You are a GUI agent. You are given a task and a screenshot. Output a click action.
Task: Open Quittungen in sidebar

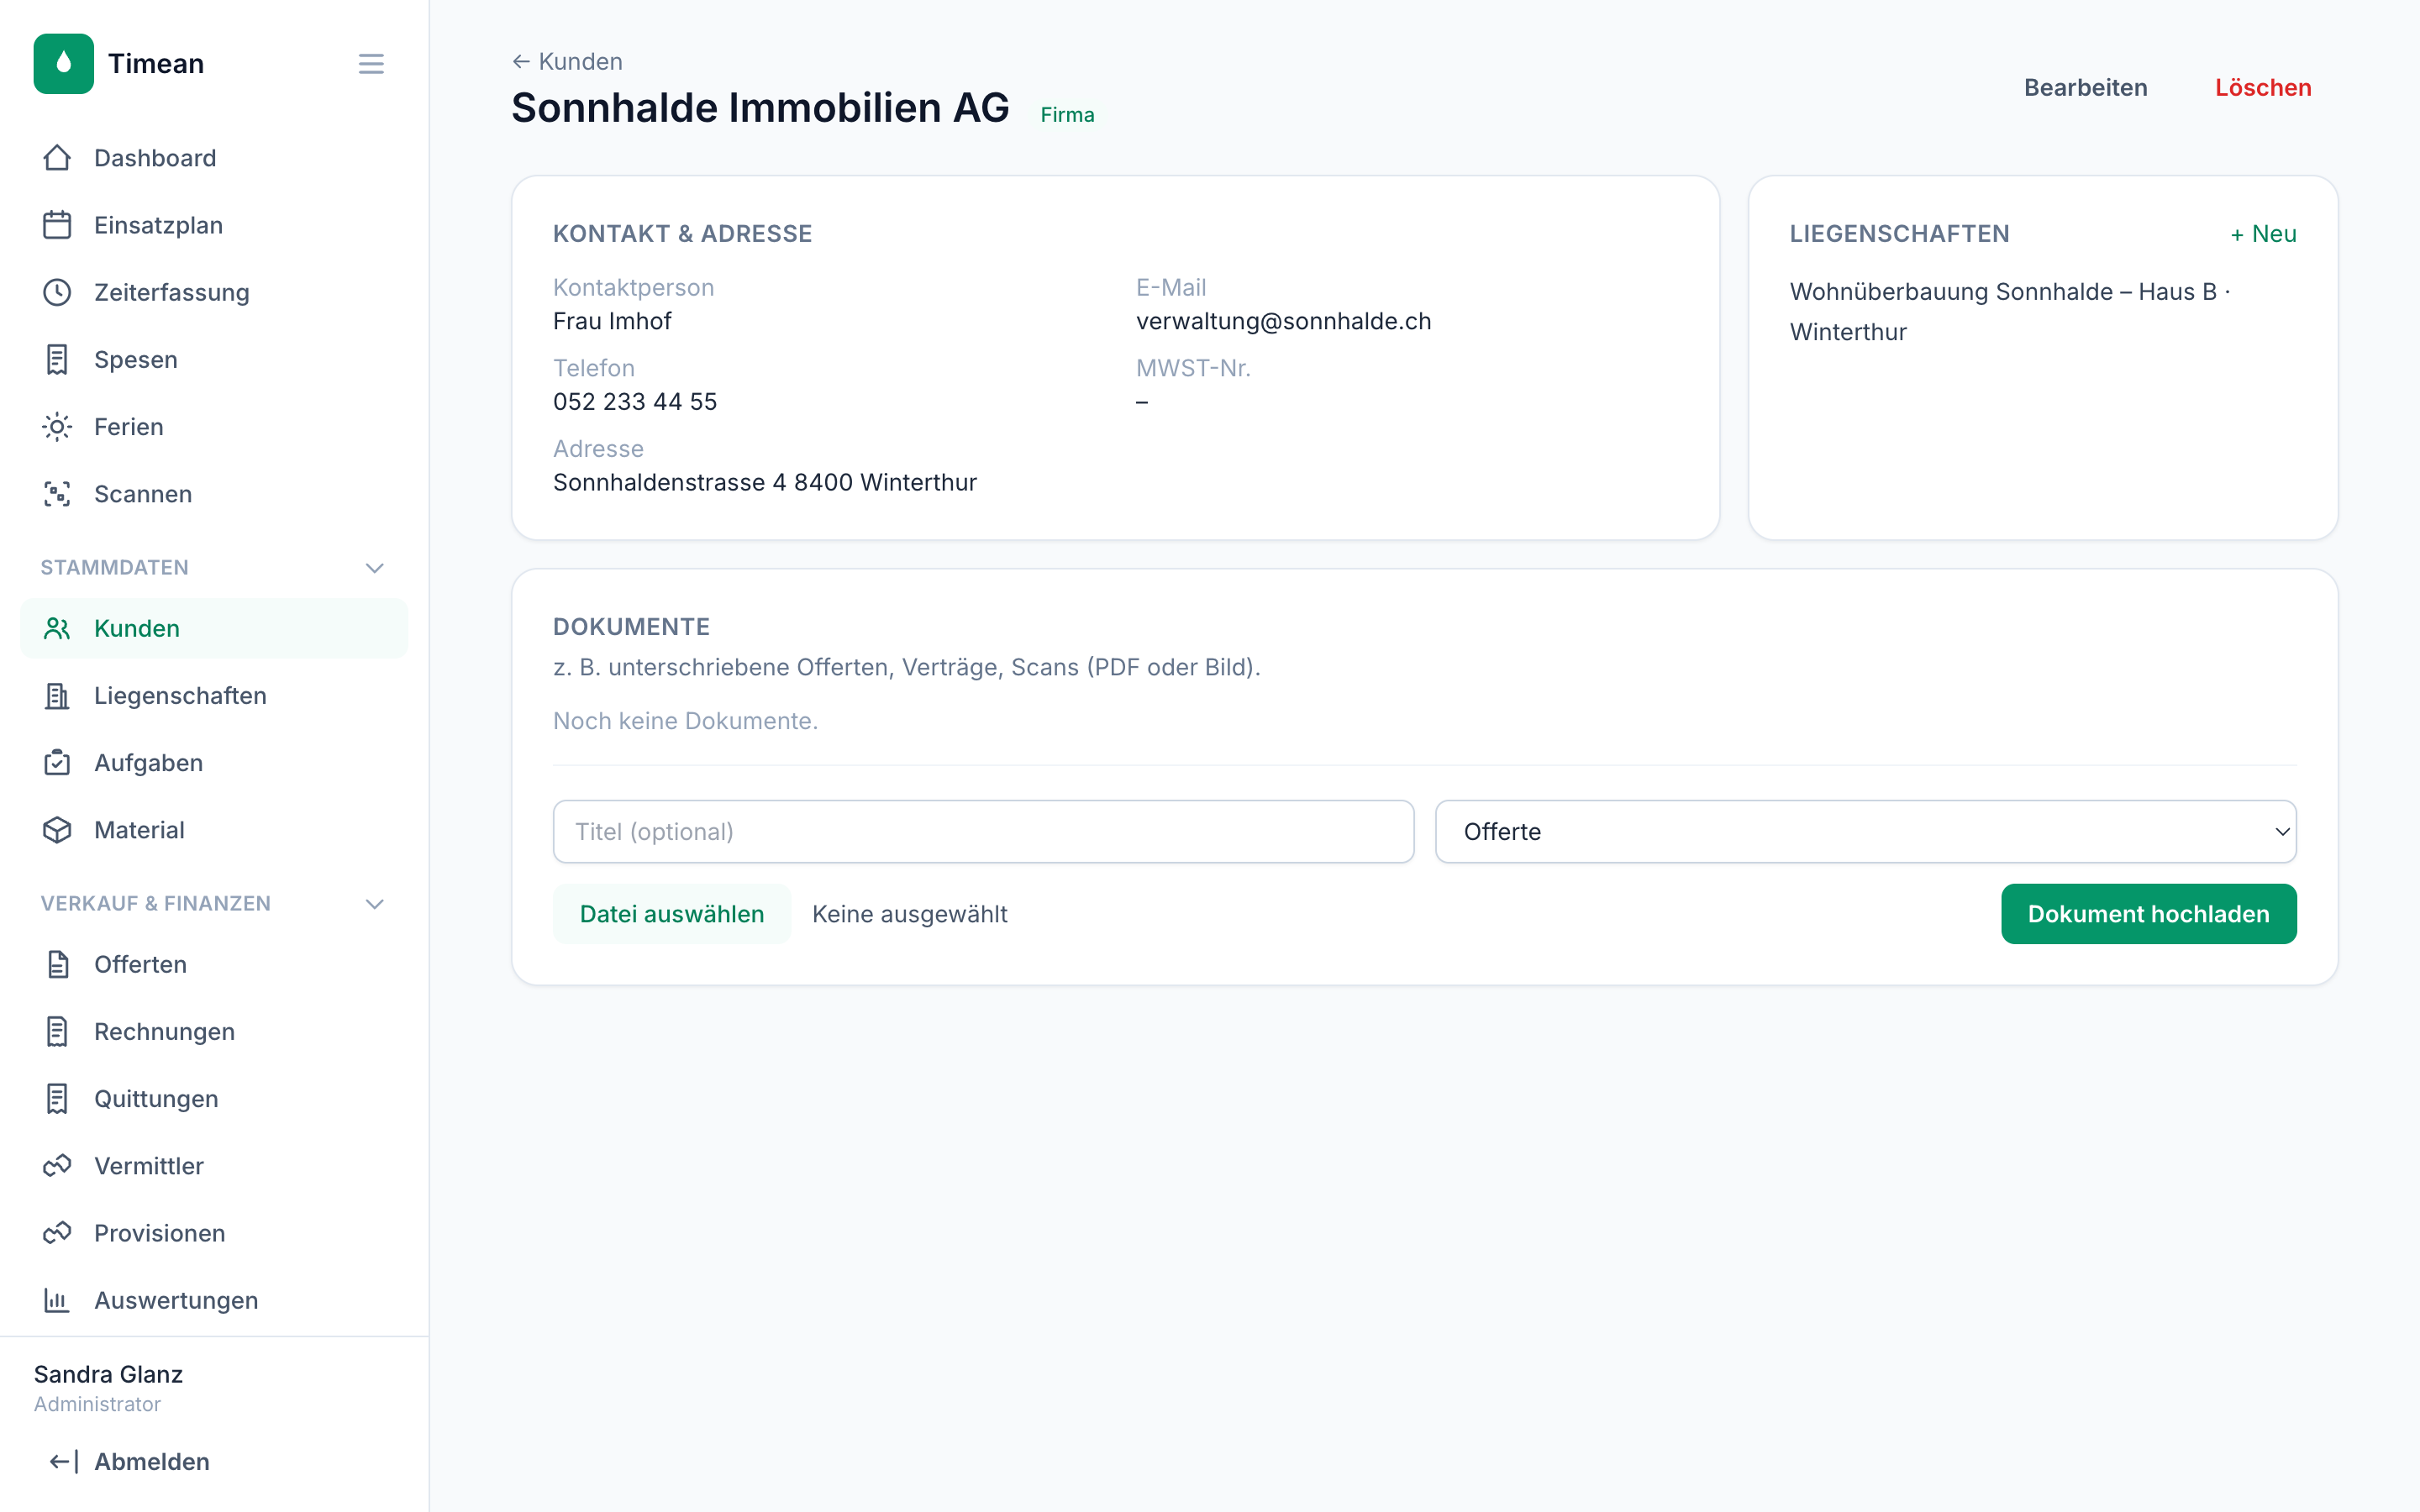[214, 1099]
